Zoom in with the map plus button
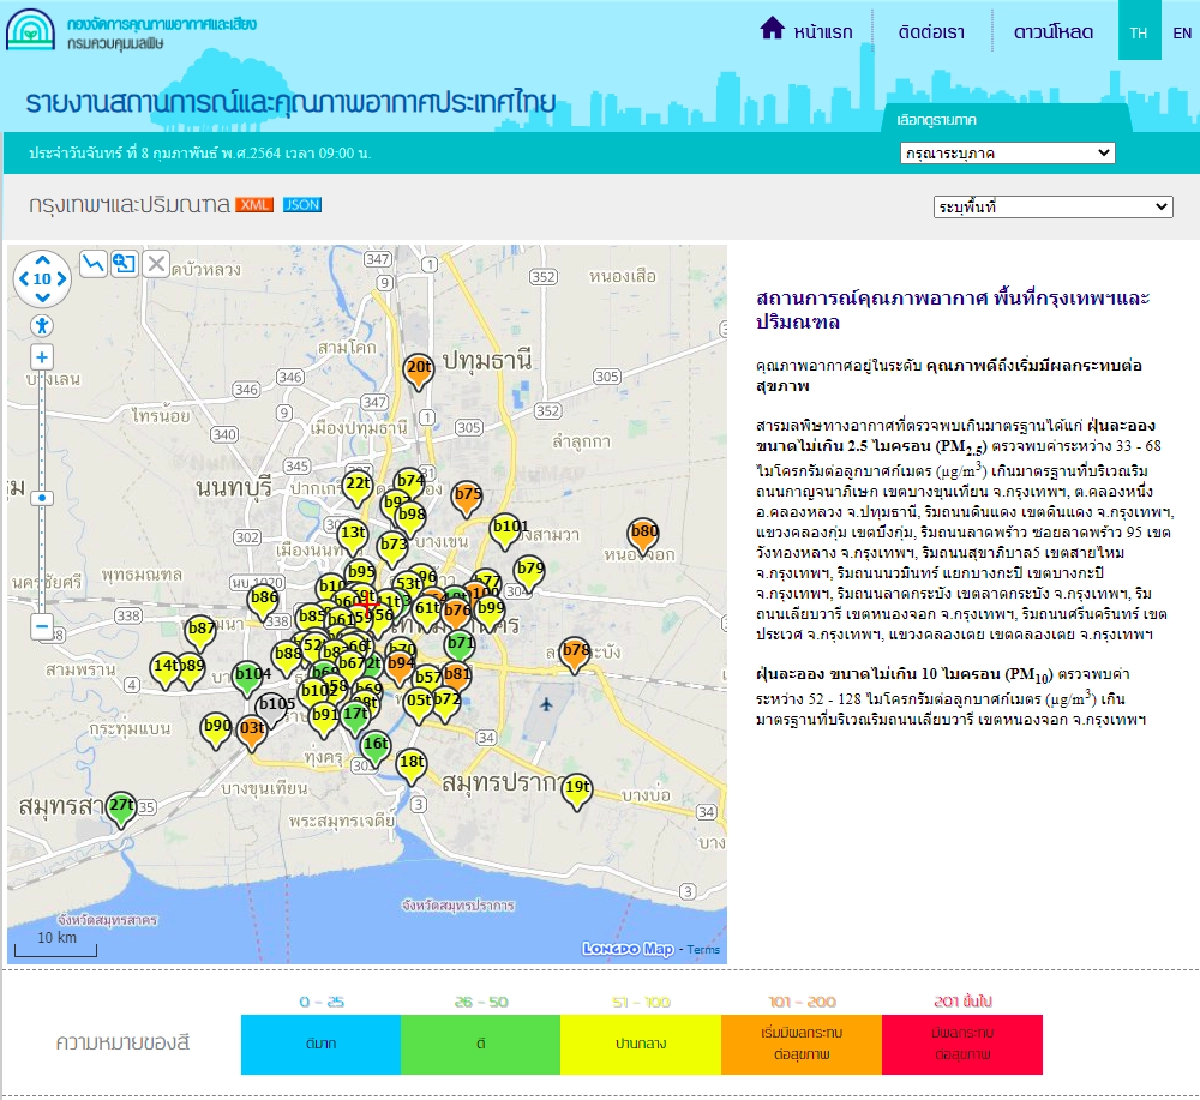The width and height of the screenshot is (1200, 1100). click(42, 357)
